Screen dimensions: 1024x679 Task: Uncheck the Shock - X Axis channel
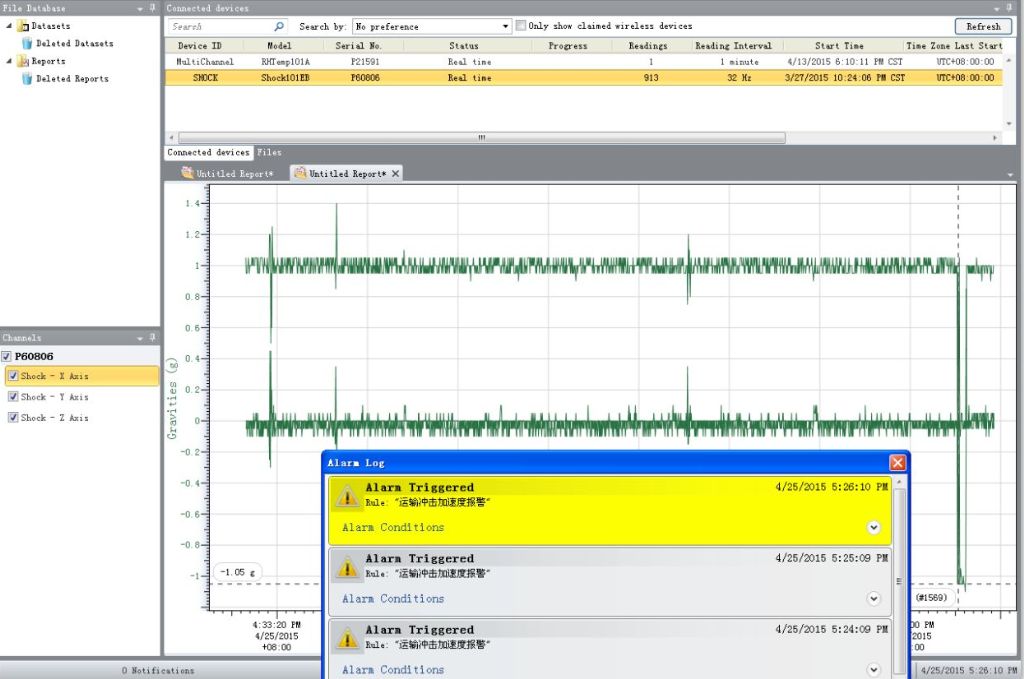(x=13, y=376)
